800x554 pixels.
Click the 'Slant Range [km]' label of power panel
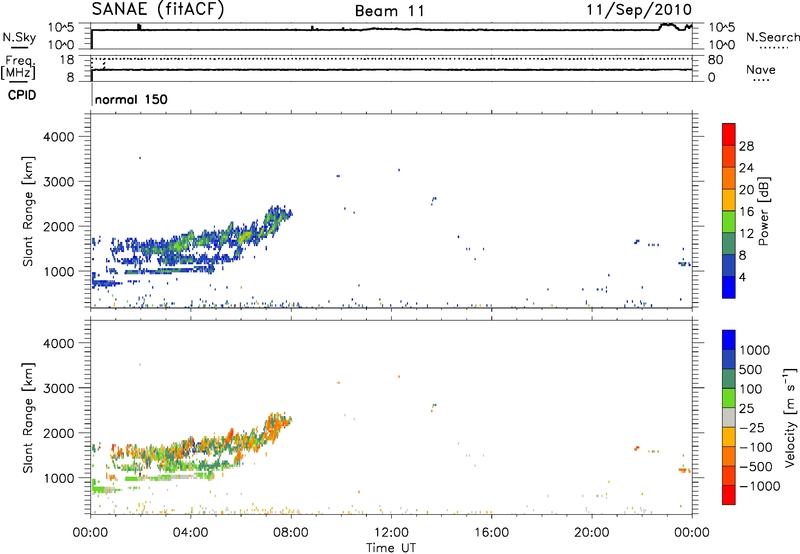(27, 211)
